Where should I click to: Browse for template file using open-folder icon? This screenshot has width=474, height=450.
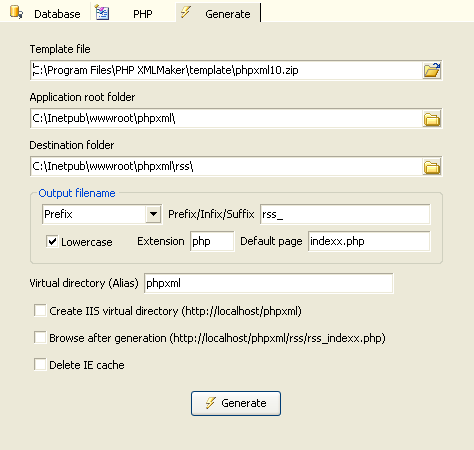(x=432, y=70)
